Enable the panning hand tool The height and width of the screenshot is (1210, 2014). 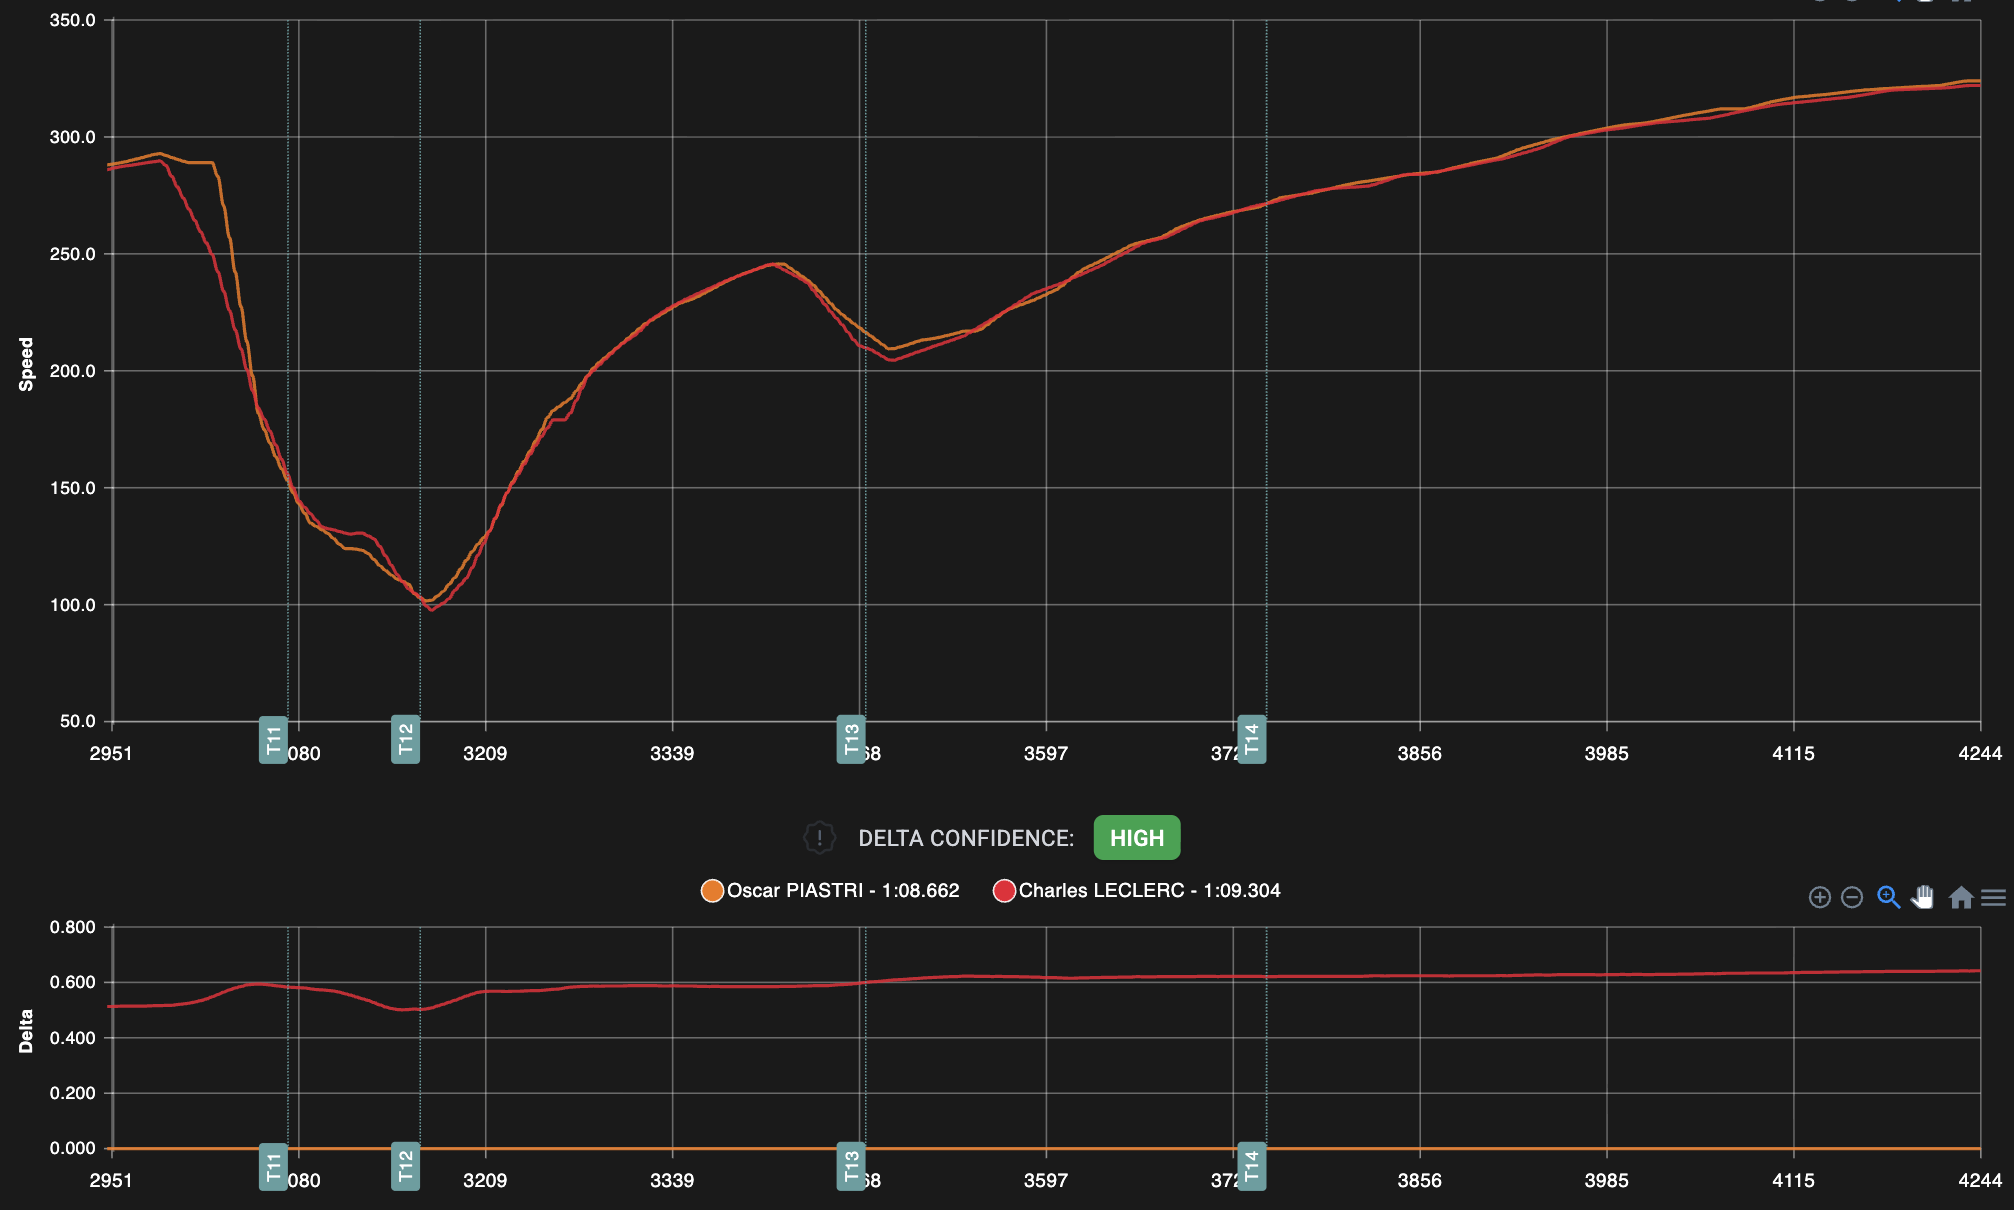point(1923,897)
